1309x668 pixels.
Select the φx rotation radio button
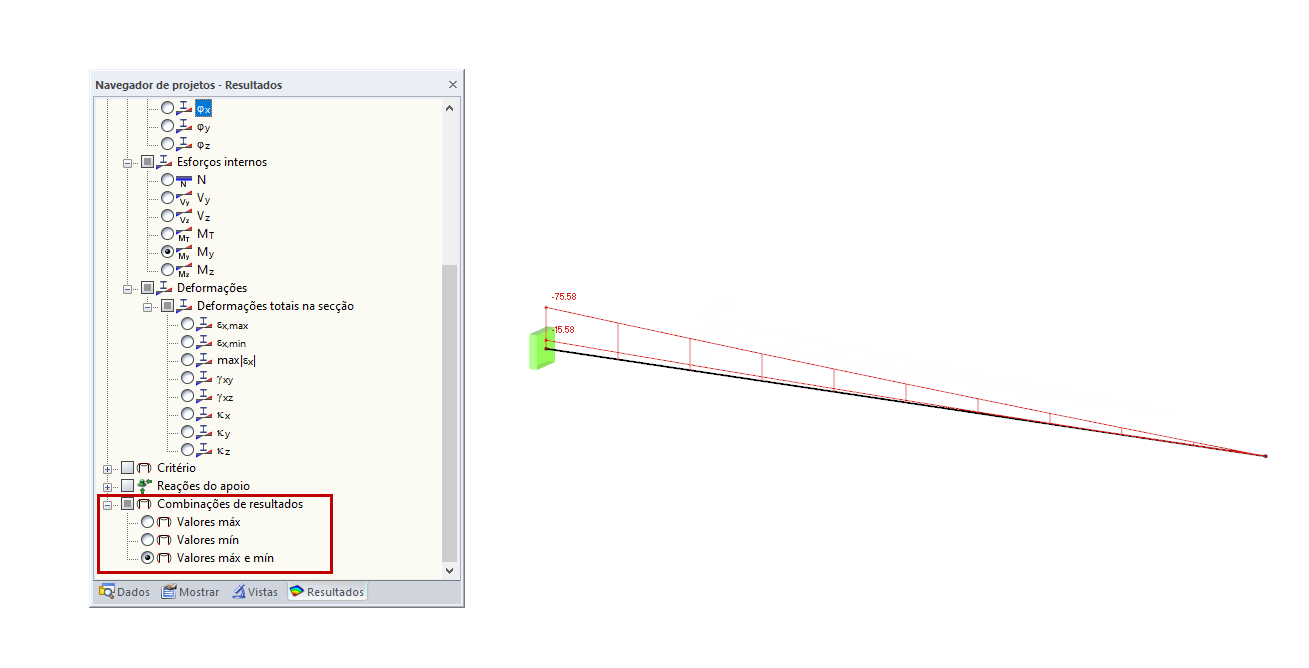coord(167,107)
